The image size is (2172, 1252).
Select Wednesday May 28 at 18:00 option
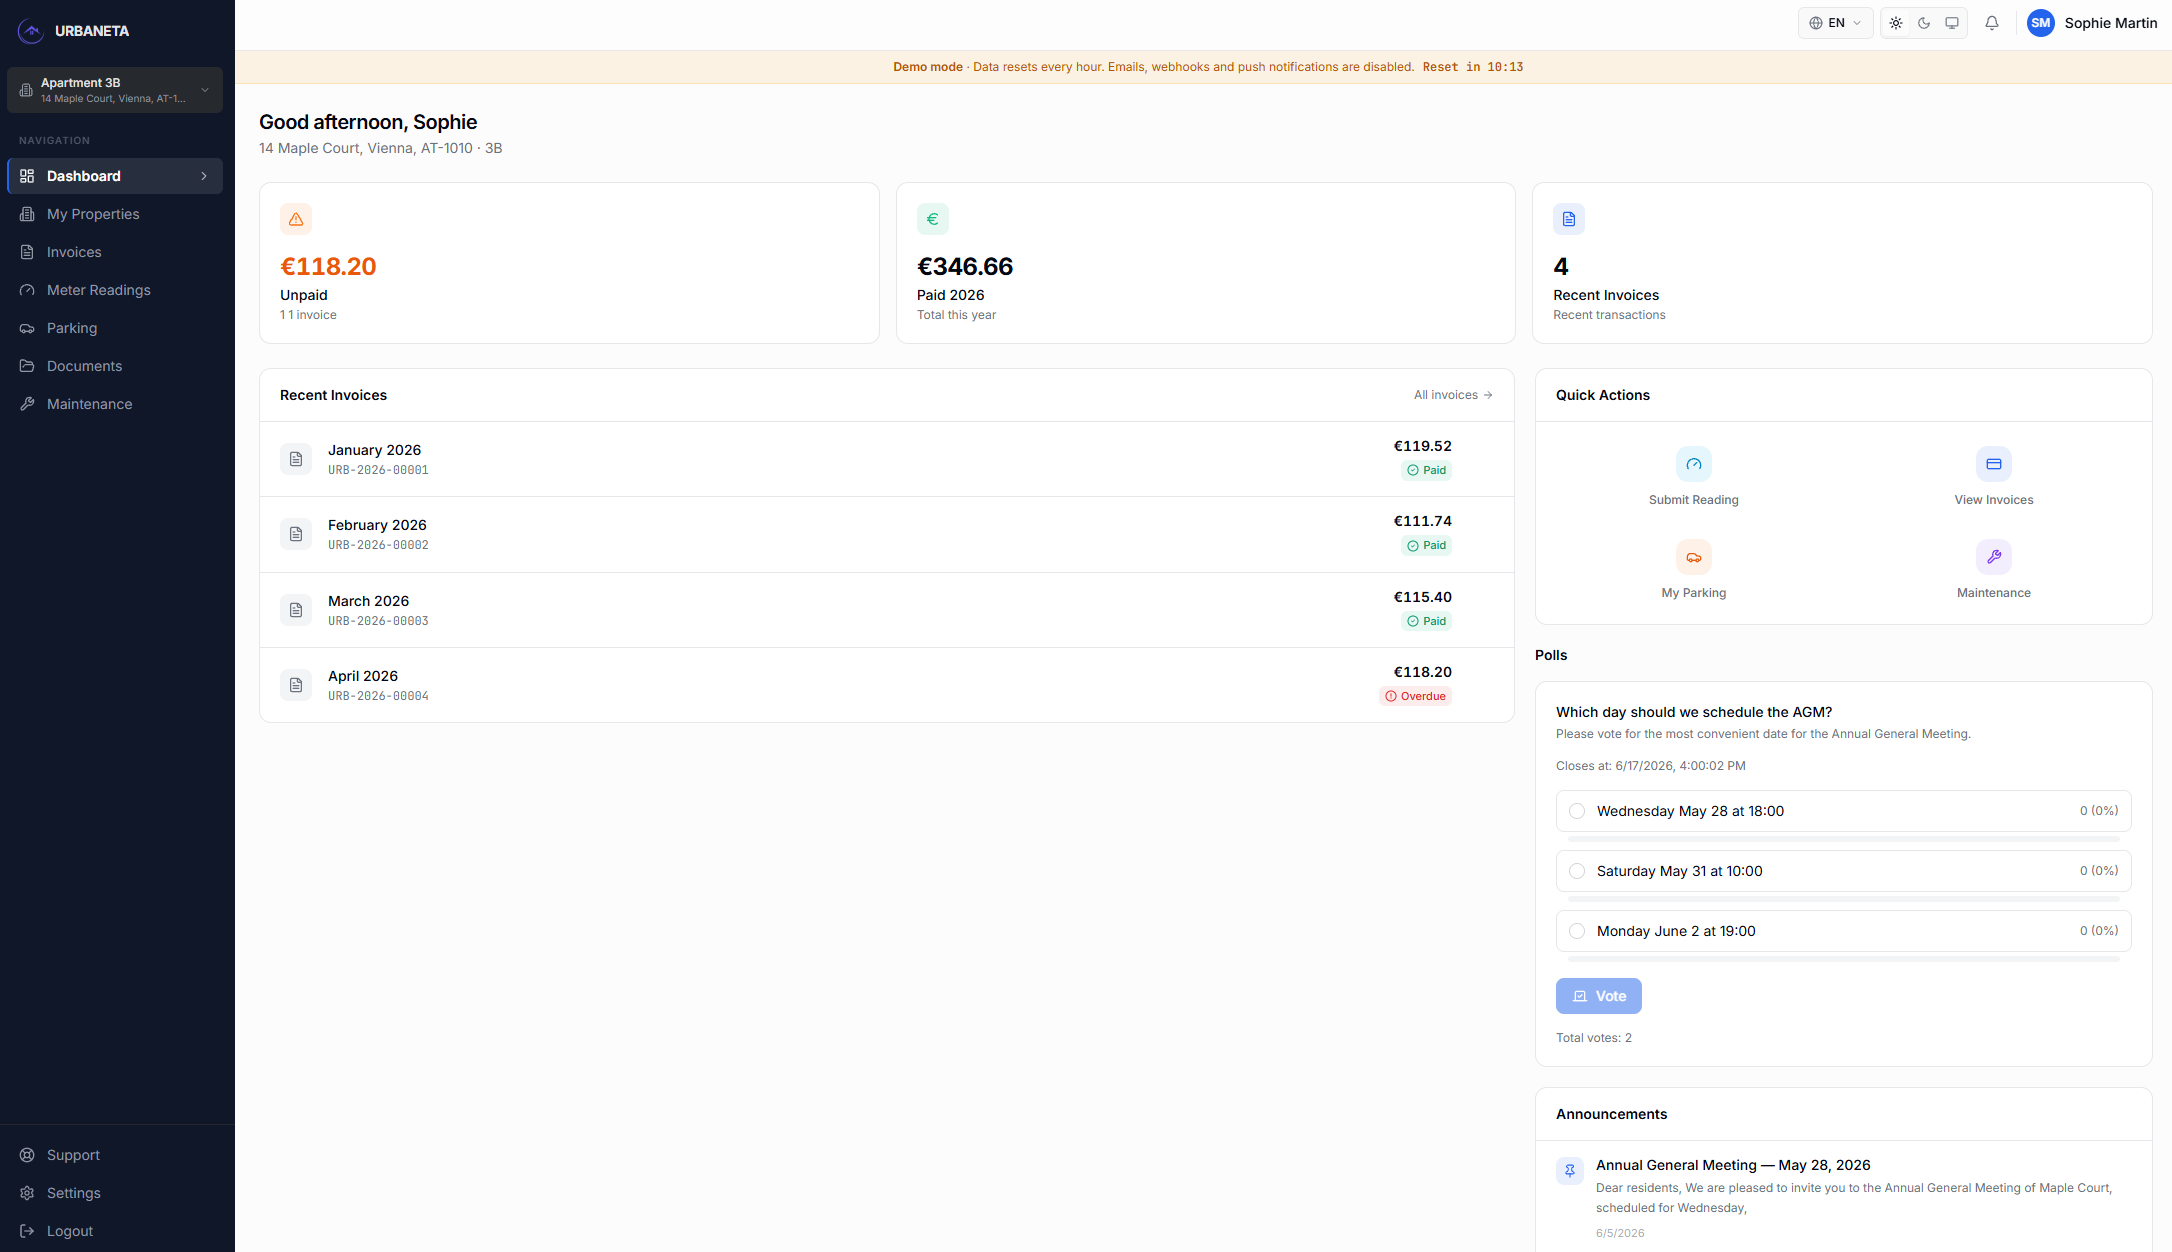coord(1843,811)
